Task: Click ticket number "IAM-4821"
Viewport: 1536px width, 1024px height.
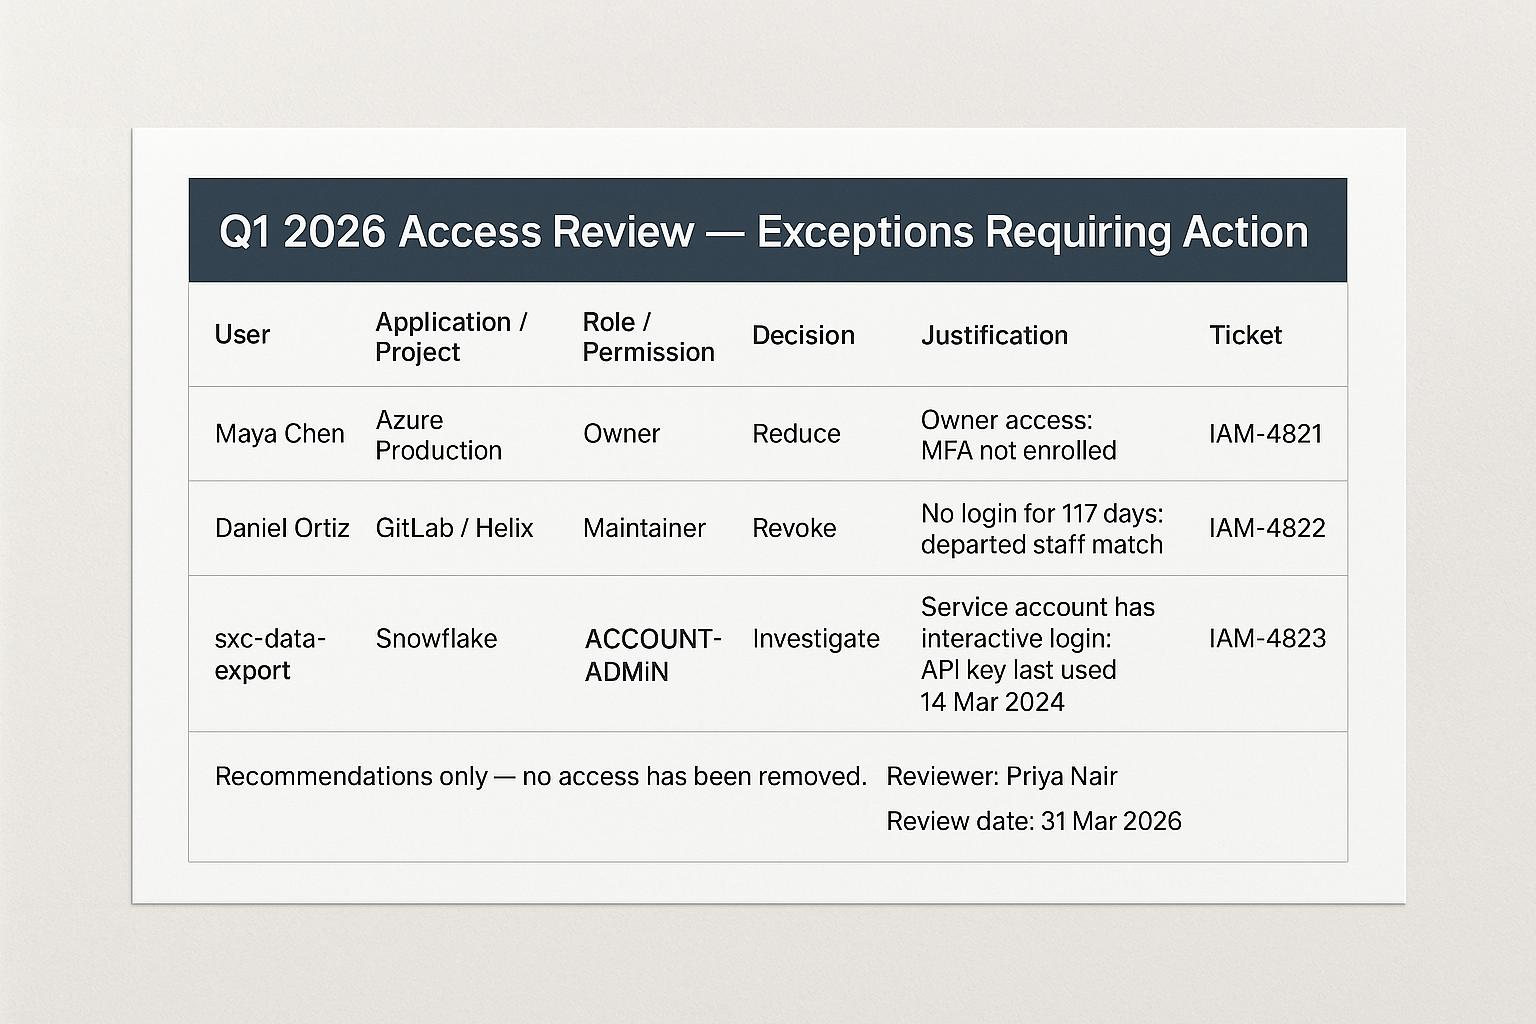Action: click(1265, 434)
